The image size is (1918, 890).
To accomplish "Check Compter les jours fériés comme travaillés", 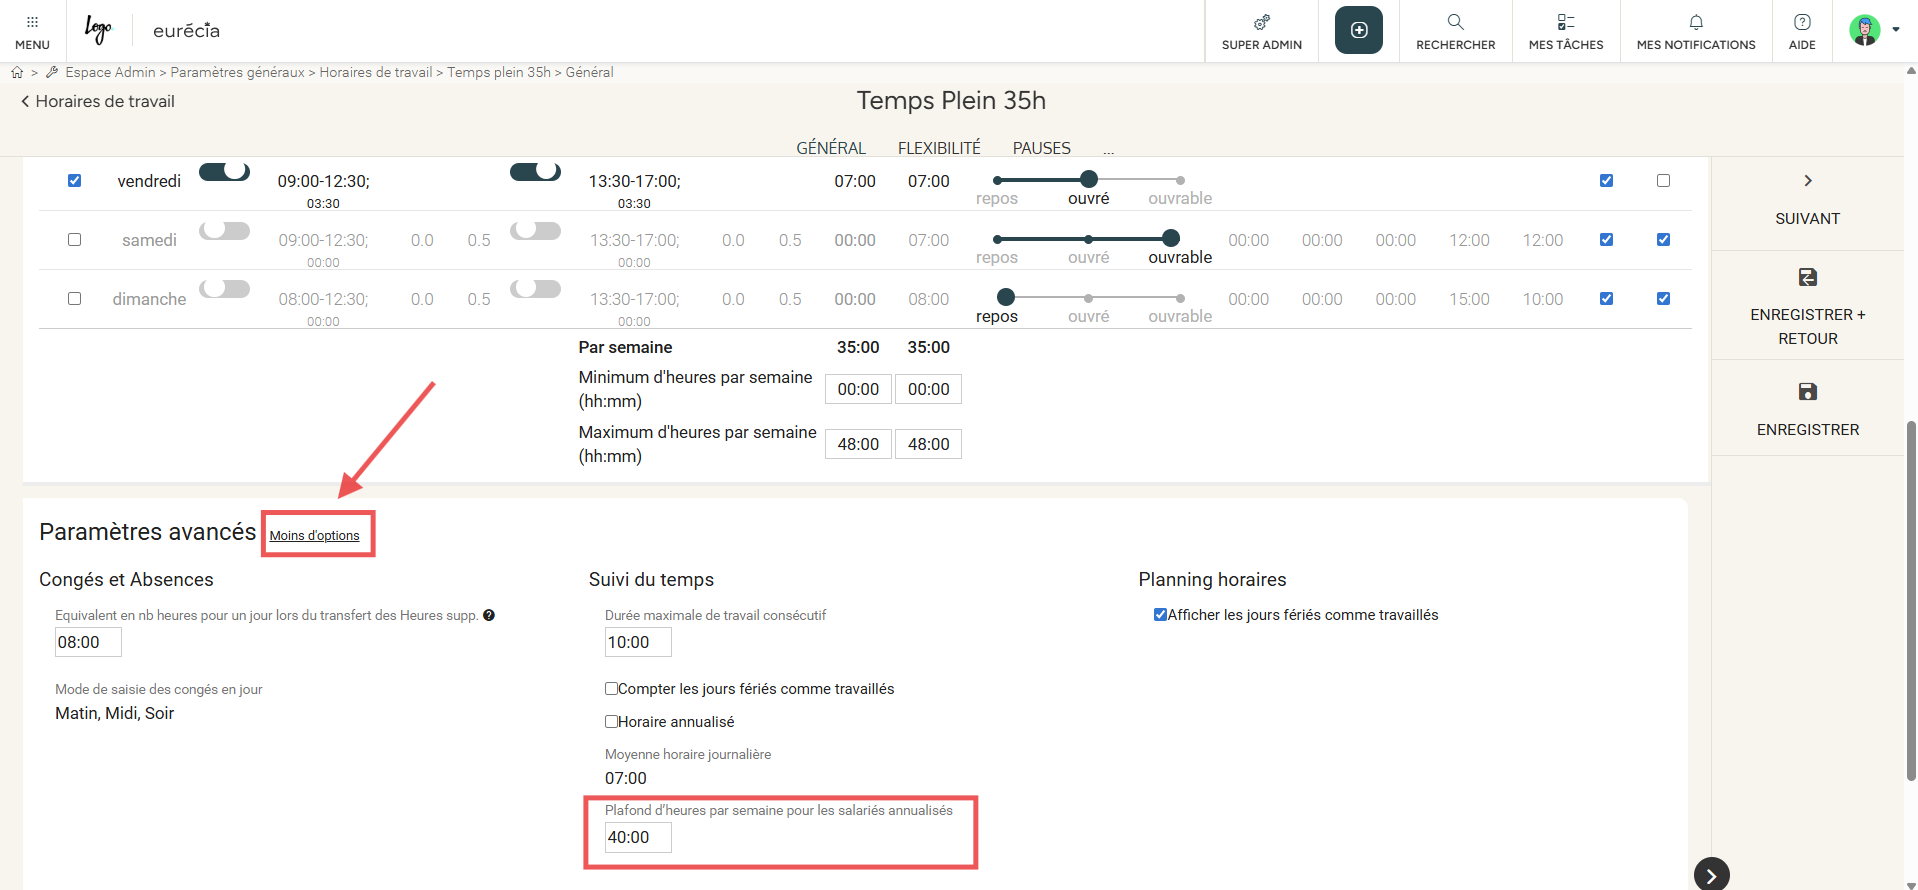I will click(x=611, y=688).
